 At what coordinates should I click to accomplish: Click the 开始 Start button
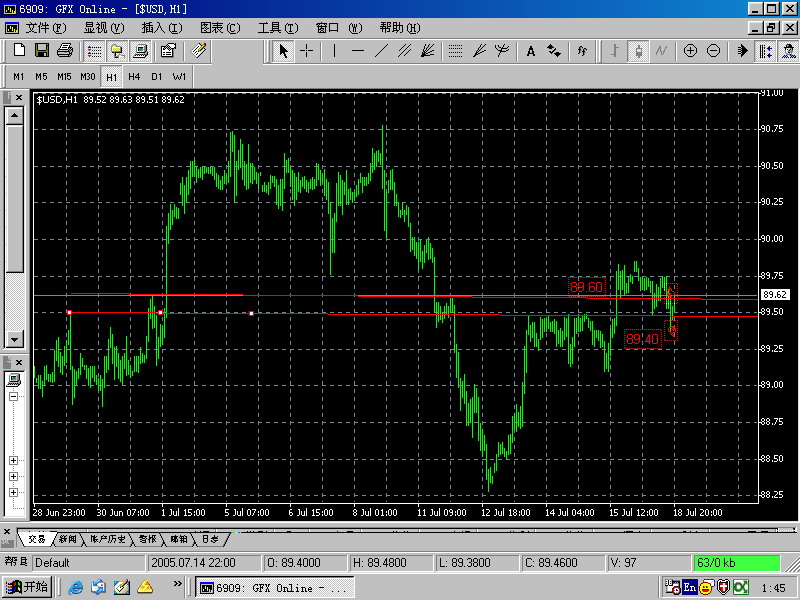(27, 587)
